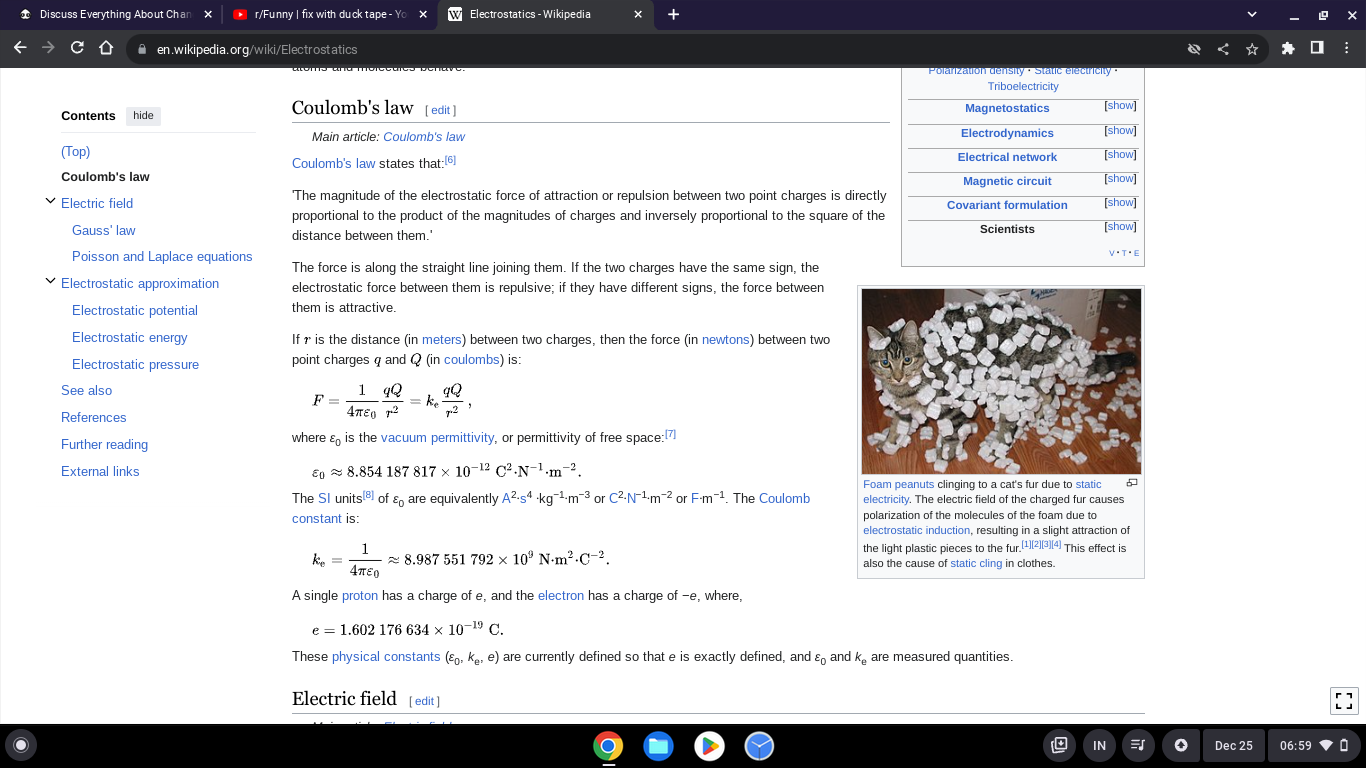
Task: Open the crossed-eye cookie blocking icon
Action: tap(1193, 49)
